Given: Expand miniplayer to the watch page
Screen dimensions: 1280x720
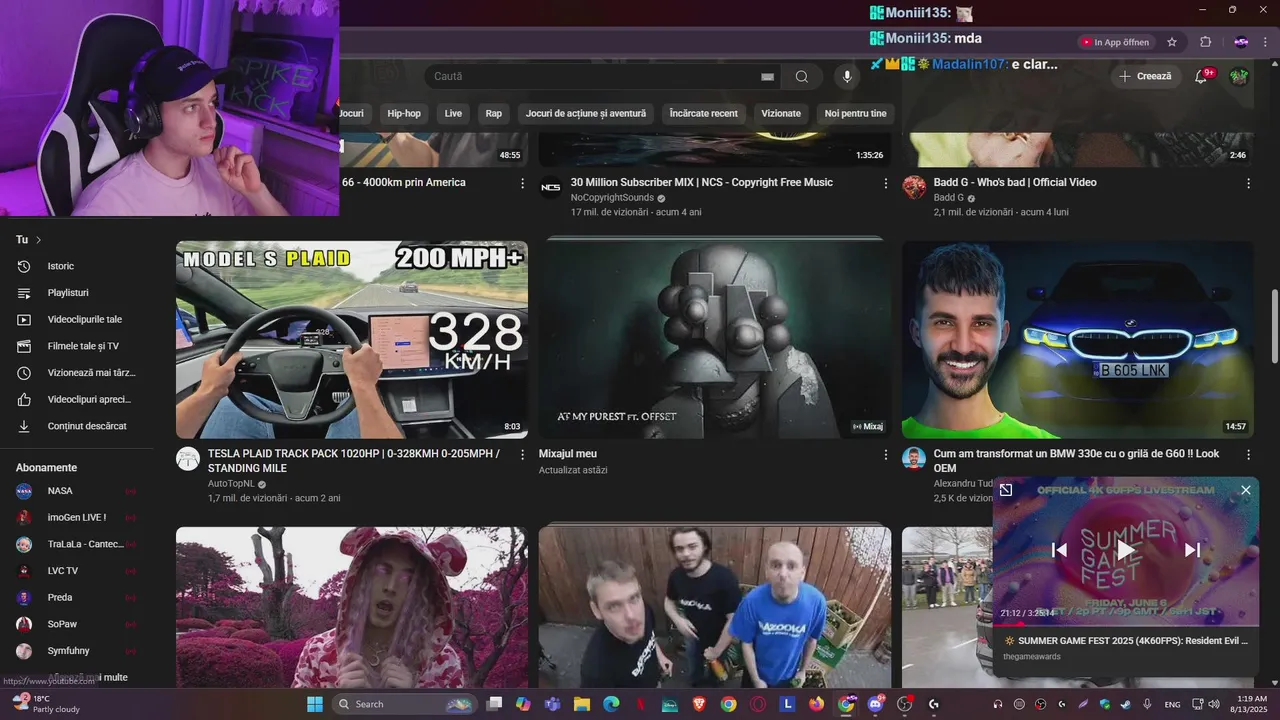Looking at the screenshot, I should [x=1006, y=490].
